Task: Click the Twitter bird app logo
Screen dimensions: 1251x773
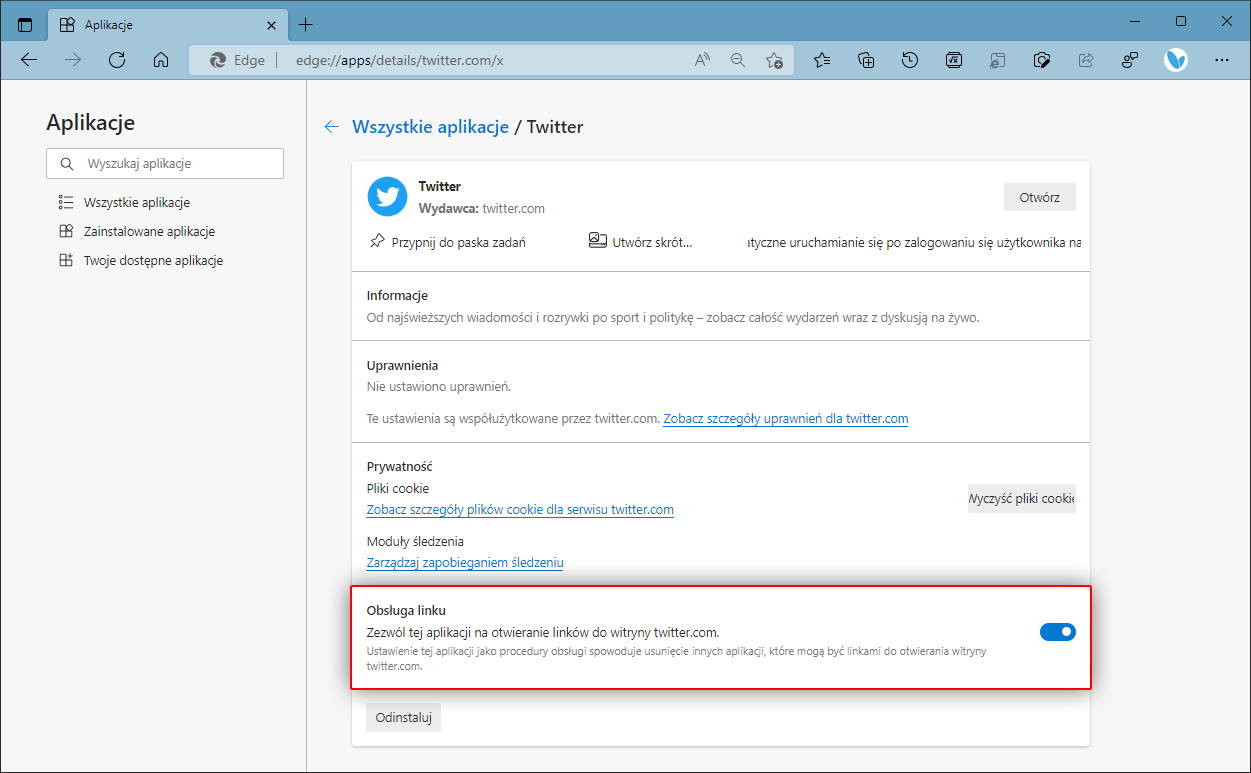Action: [x=387, y=196]
